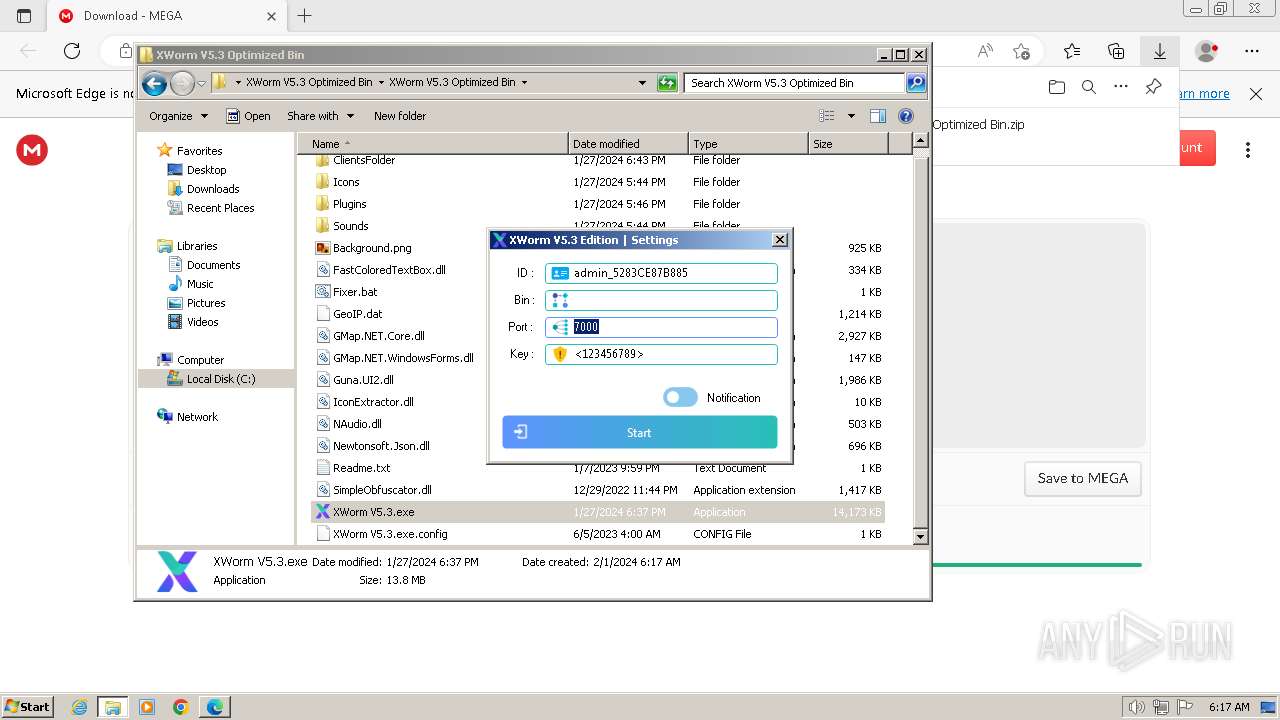Click Open in the Explorer toolbar
Image resolution: width=1280 pixels, height=720 pixels.
click(248, 116)
